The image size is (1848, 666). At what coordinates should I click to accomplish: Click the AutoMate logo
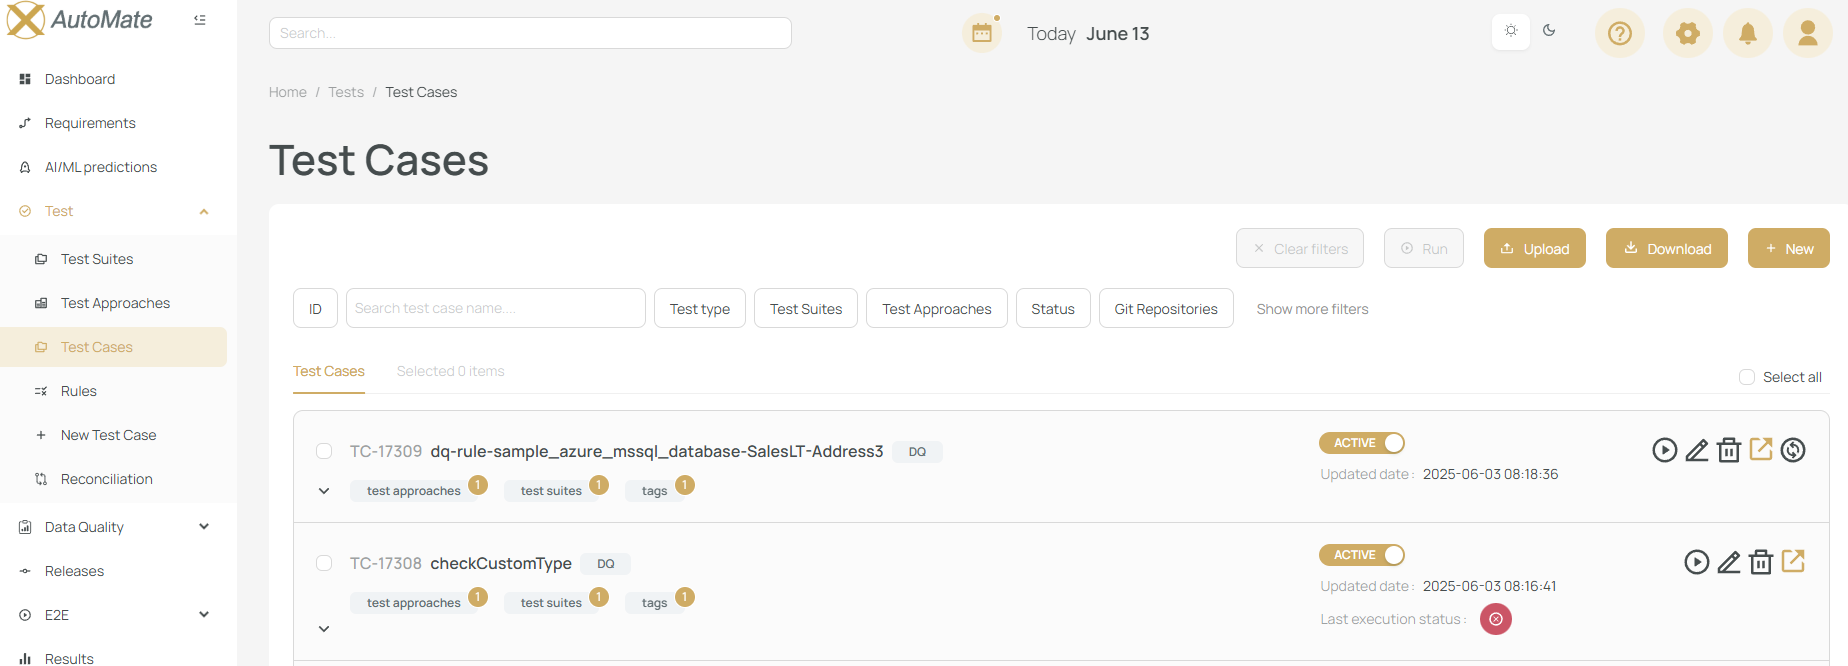pyautogui.click(x=80, y=20)
